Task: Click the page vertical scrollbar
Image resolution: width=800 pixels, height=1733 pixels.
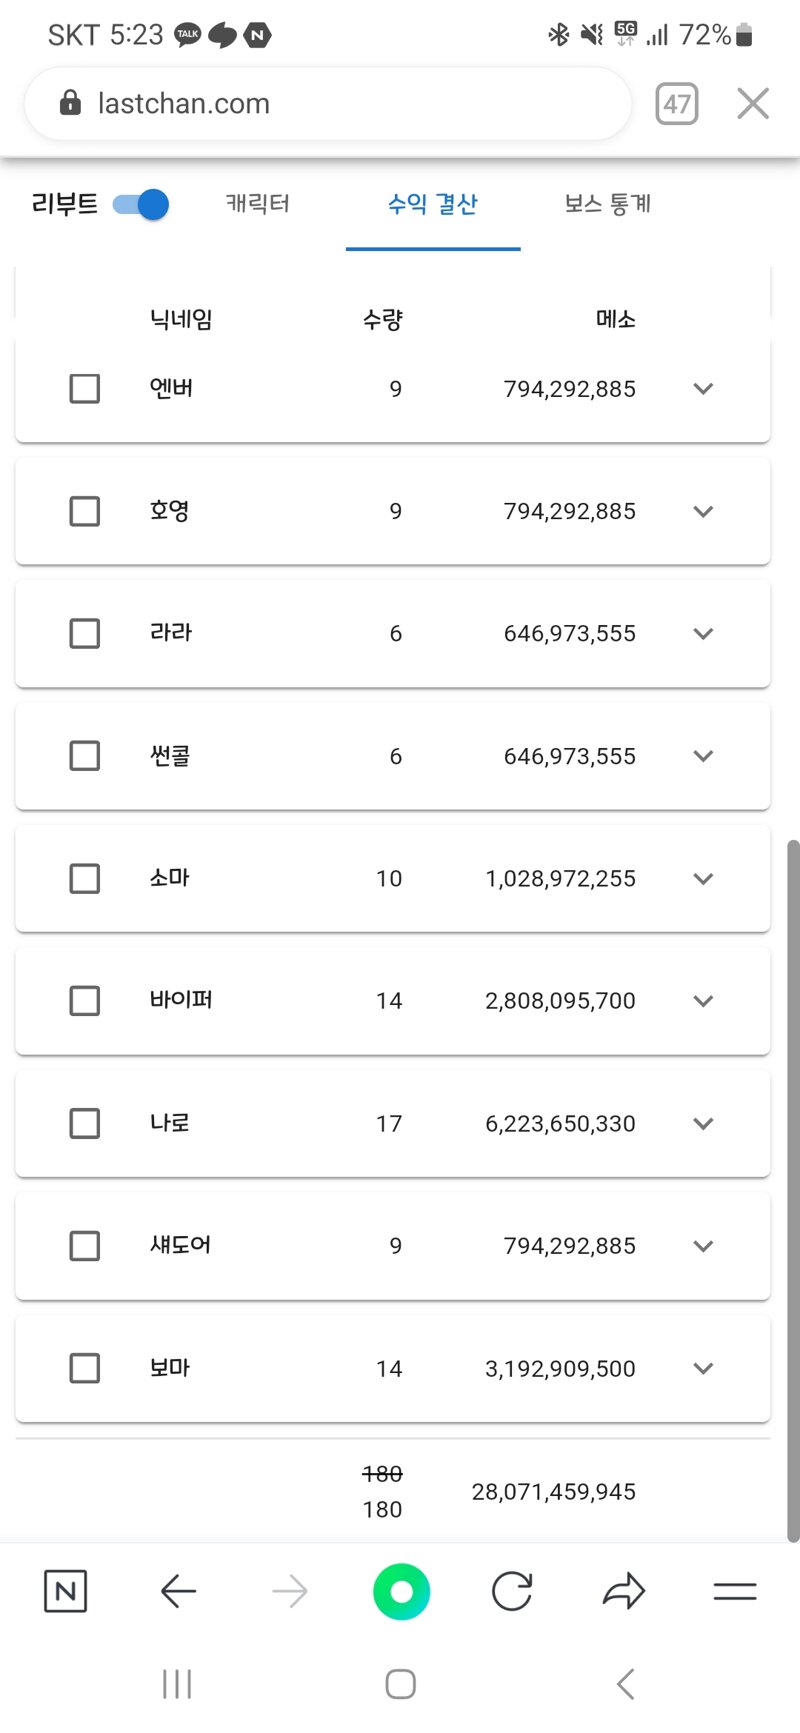Action: point(793,1190)
